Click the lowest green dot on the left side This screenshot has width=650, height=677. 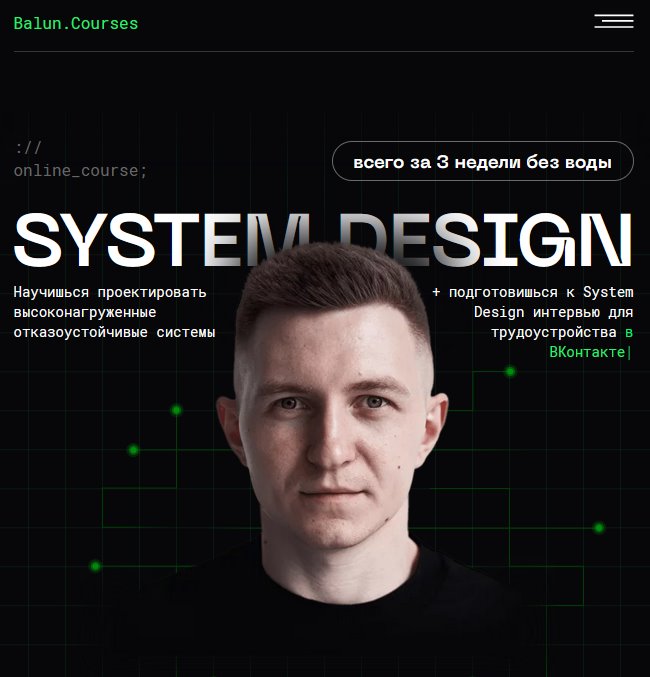(95, 566)
